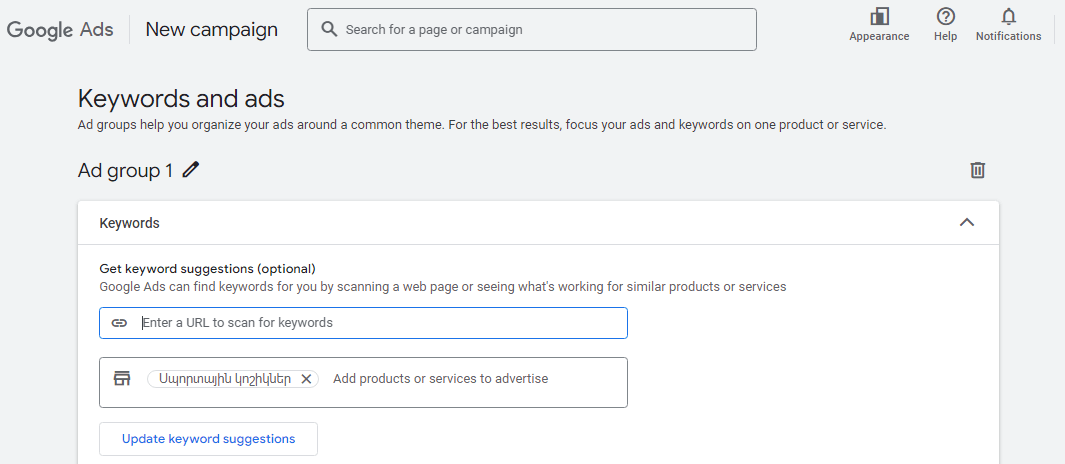Edit Ad group 1 name with pencil icon
This screenshot has height=464, width=1065.
(x=191, y=170)
